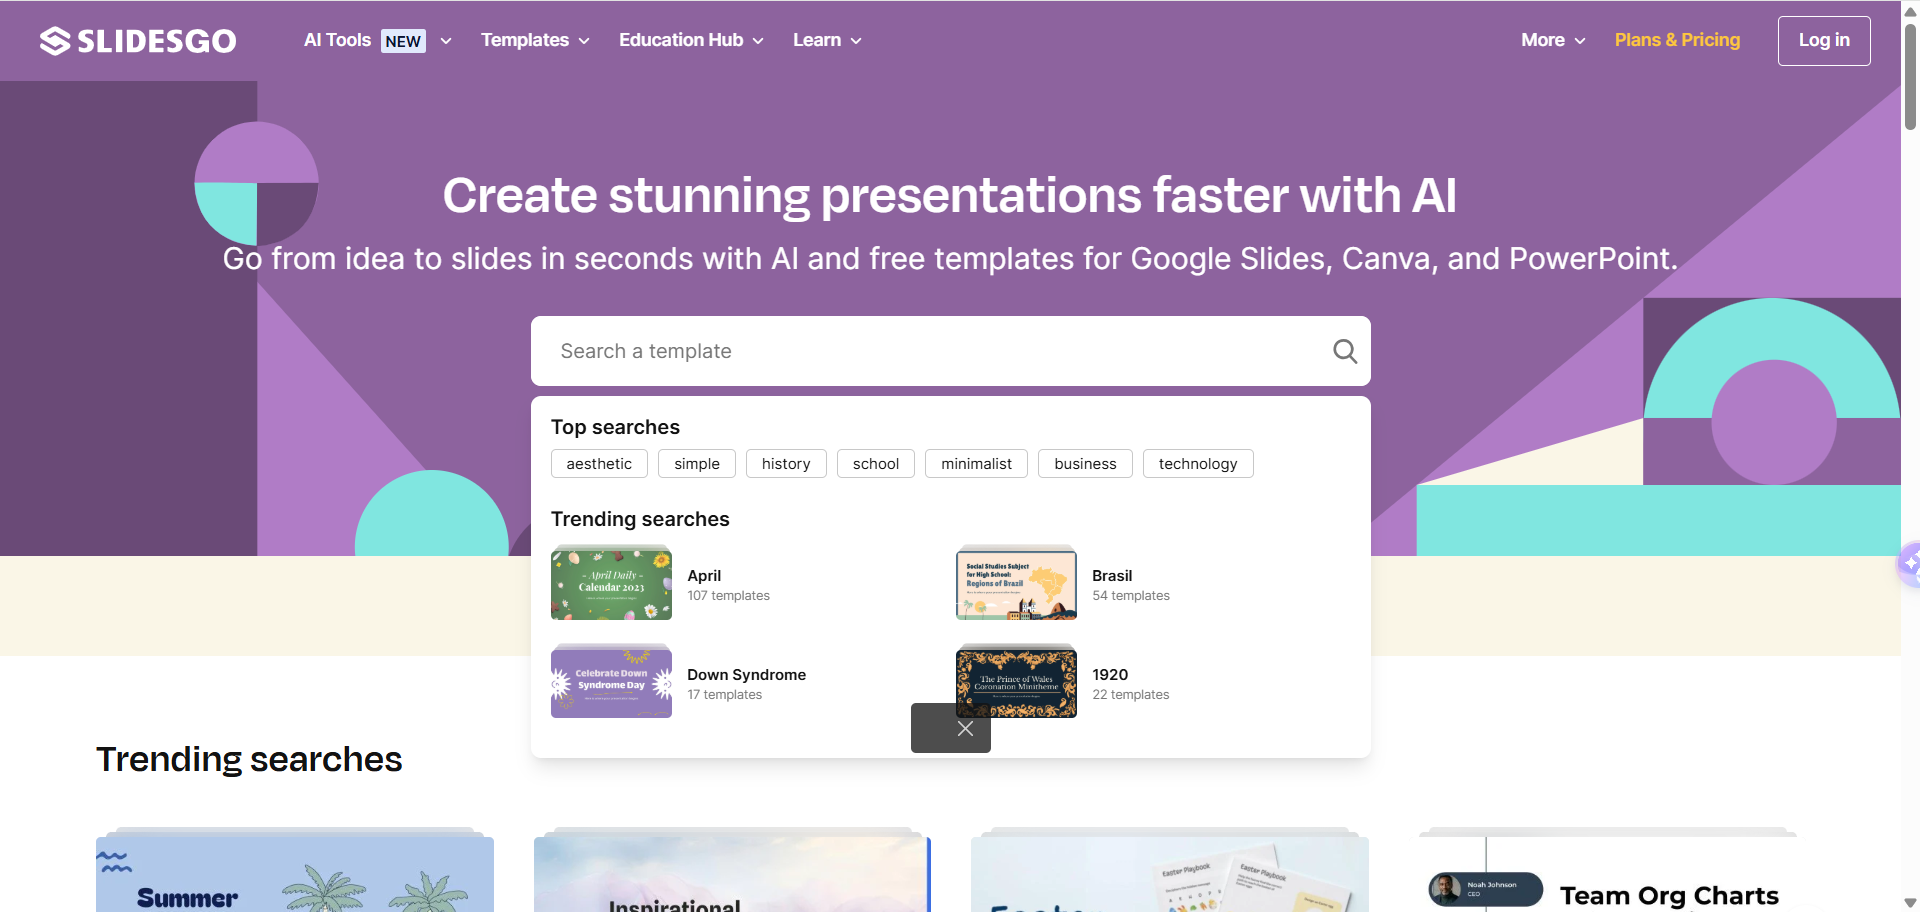Expand the Templates menu
Image resolution: width=1920 pixels, height=912 pixels.
535,41
